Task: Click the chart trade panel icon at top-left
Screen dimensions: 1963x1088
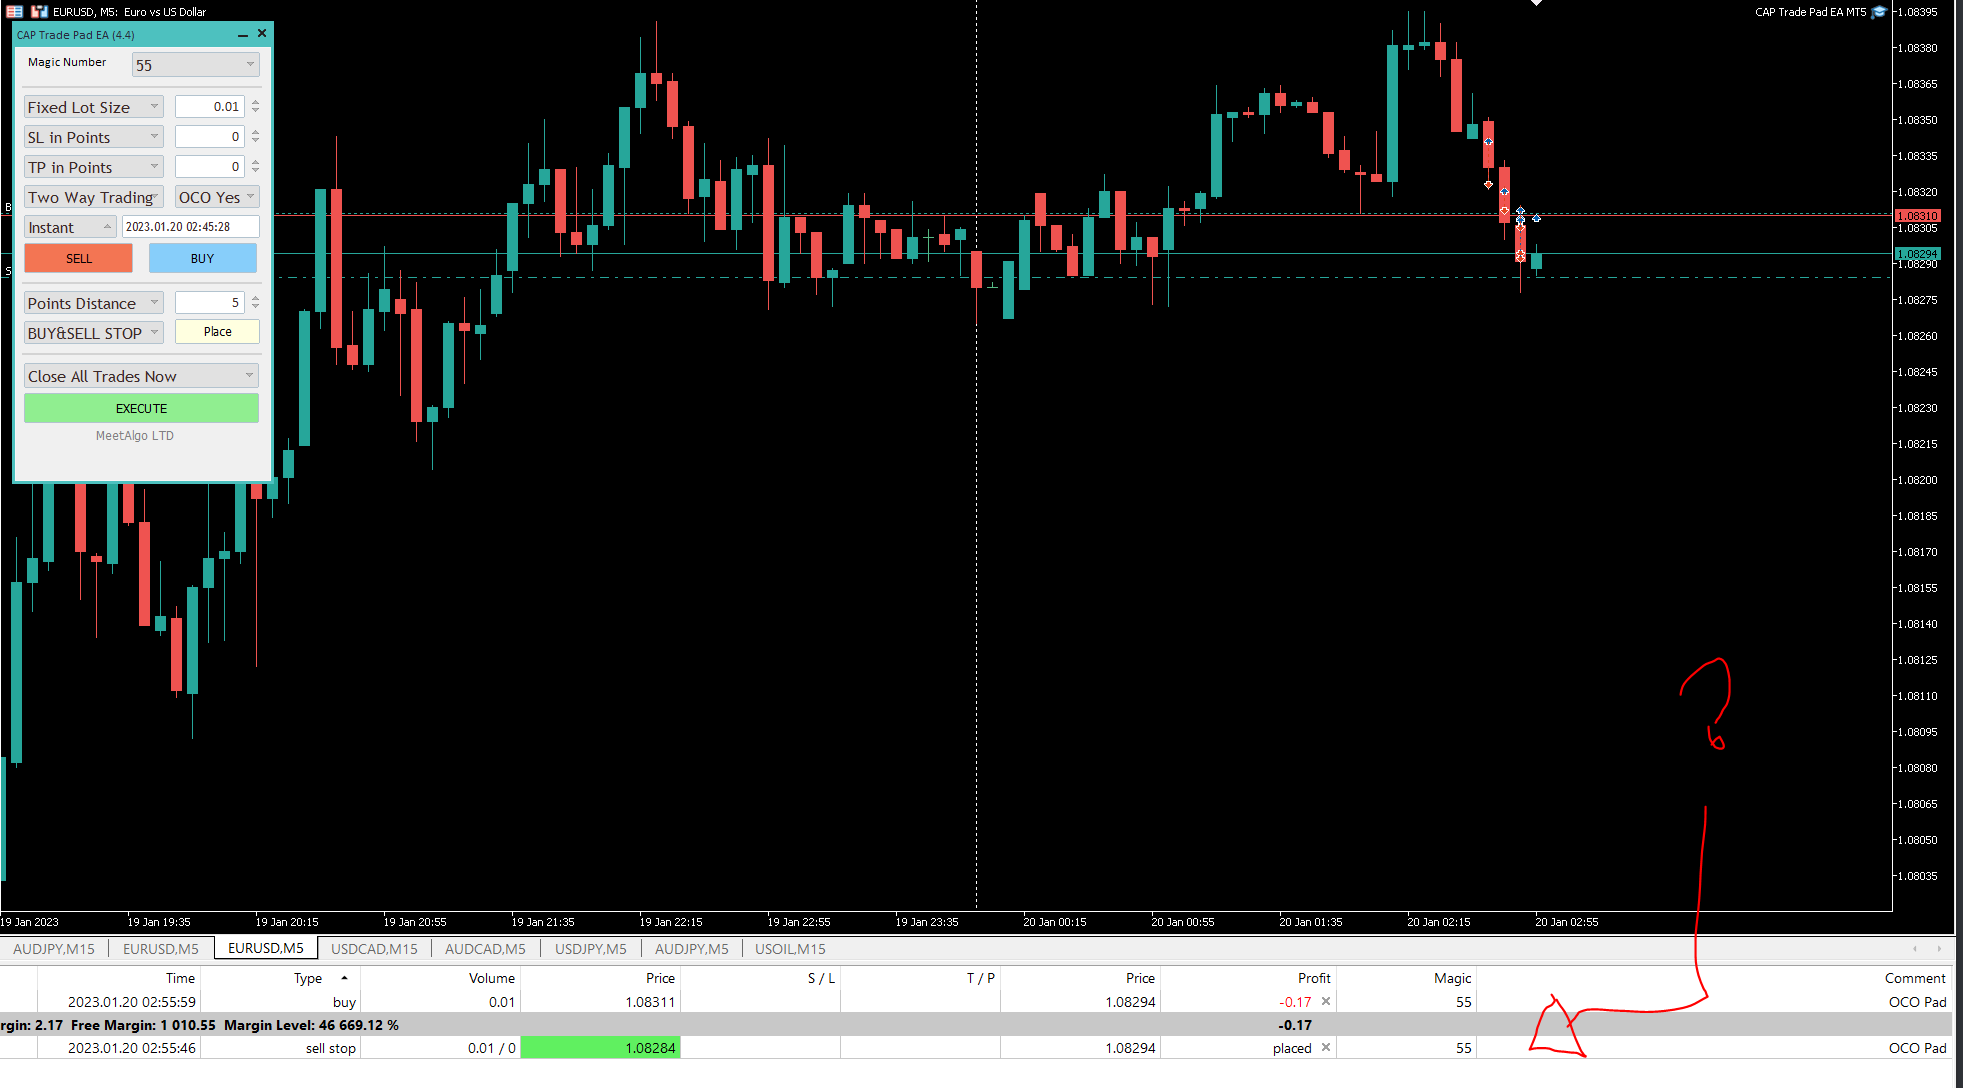Action: coord(39,12)
